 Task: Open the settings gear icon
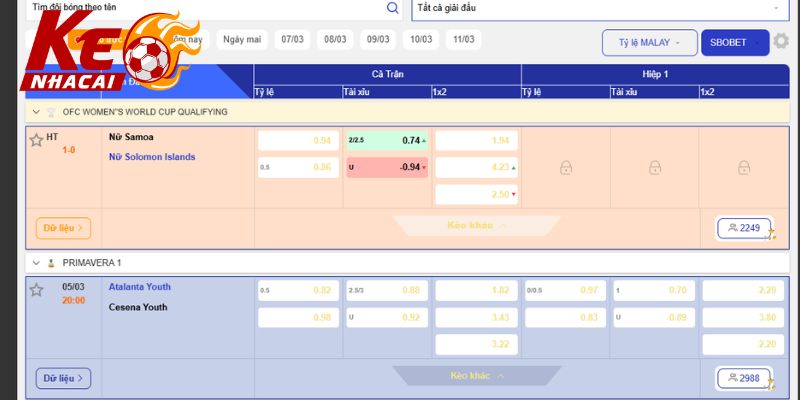pos(781,43)
